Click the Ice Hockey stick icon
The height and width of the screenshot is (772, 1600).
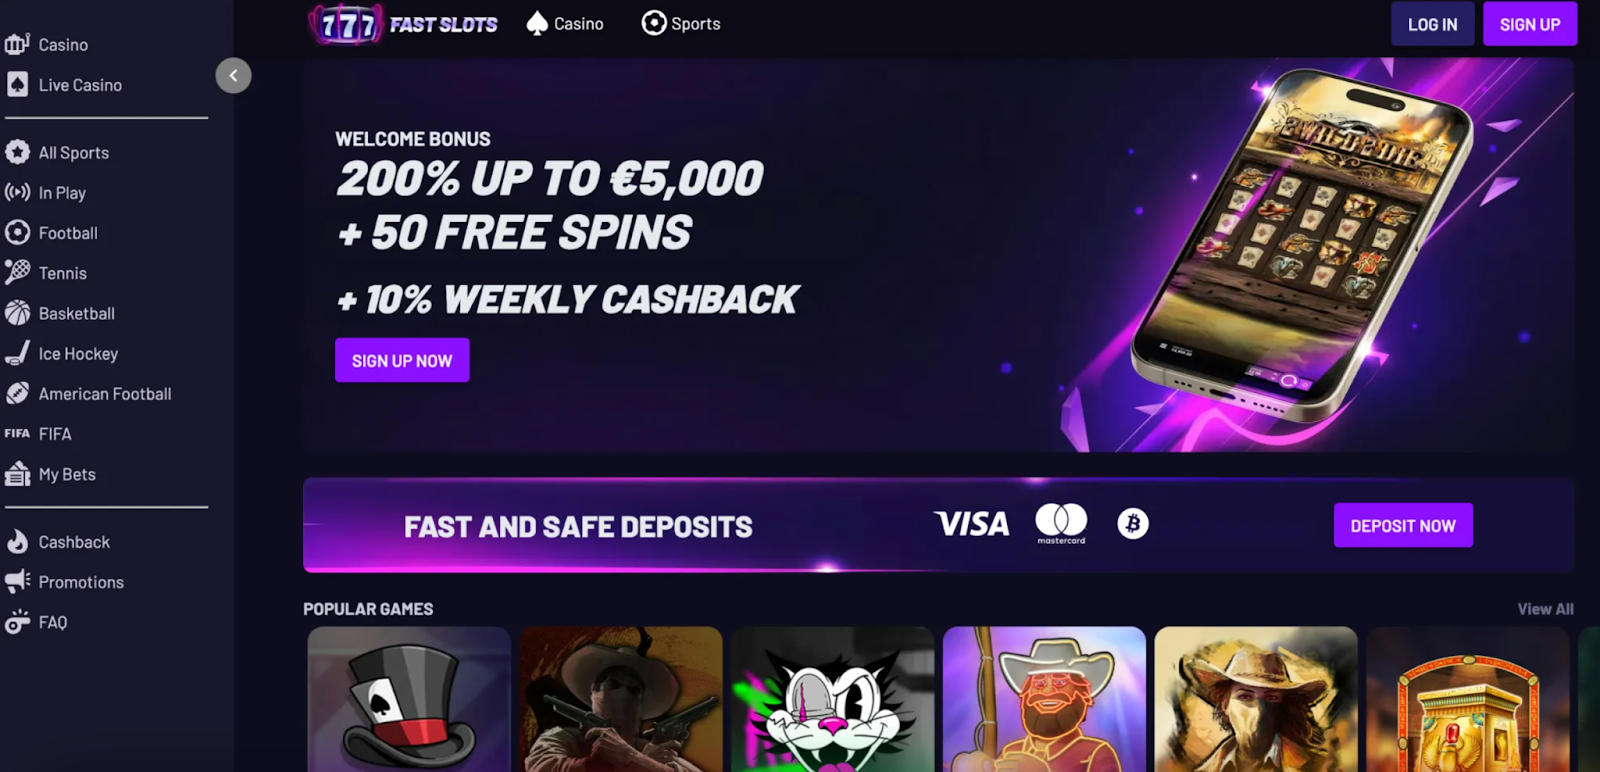pos(17,352)
